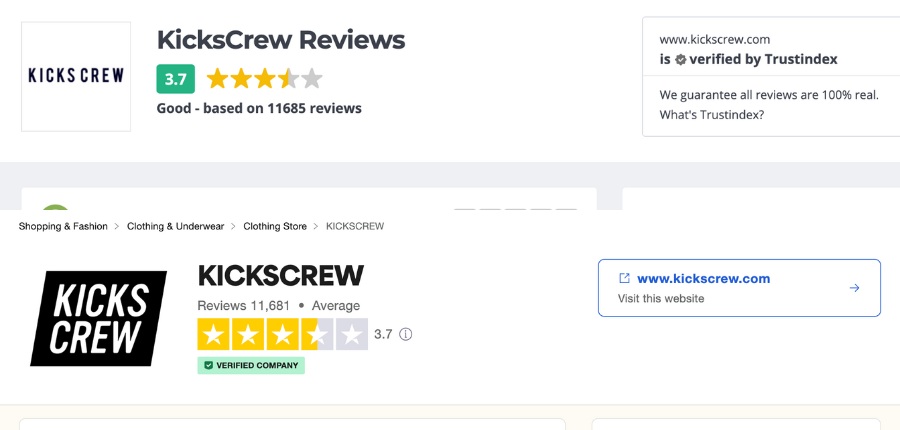Click the Verified Company badge
This screenshot has height=430, width=900.
[251, 365]
